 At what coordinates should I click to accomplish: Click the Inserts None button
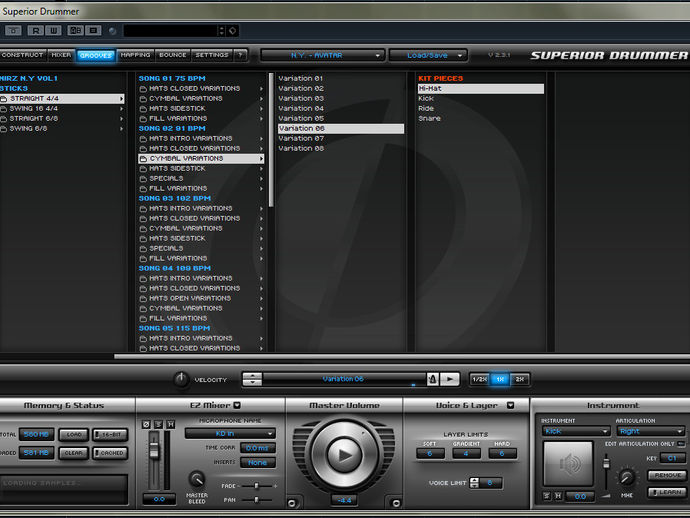tap(258, 463)
